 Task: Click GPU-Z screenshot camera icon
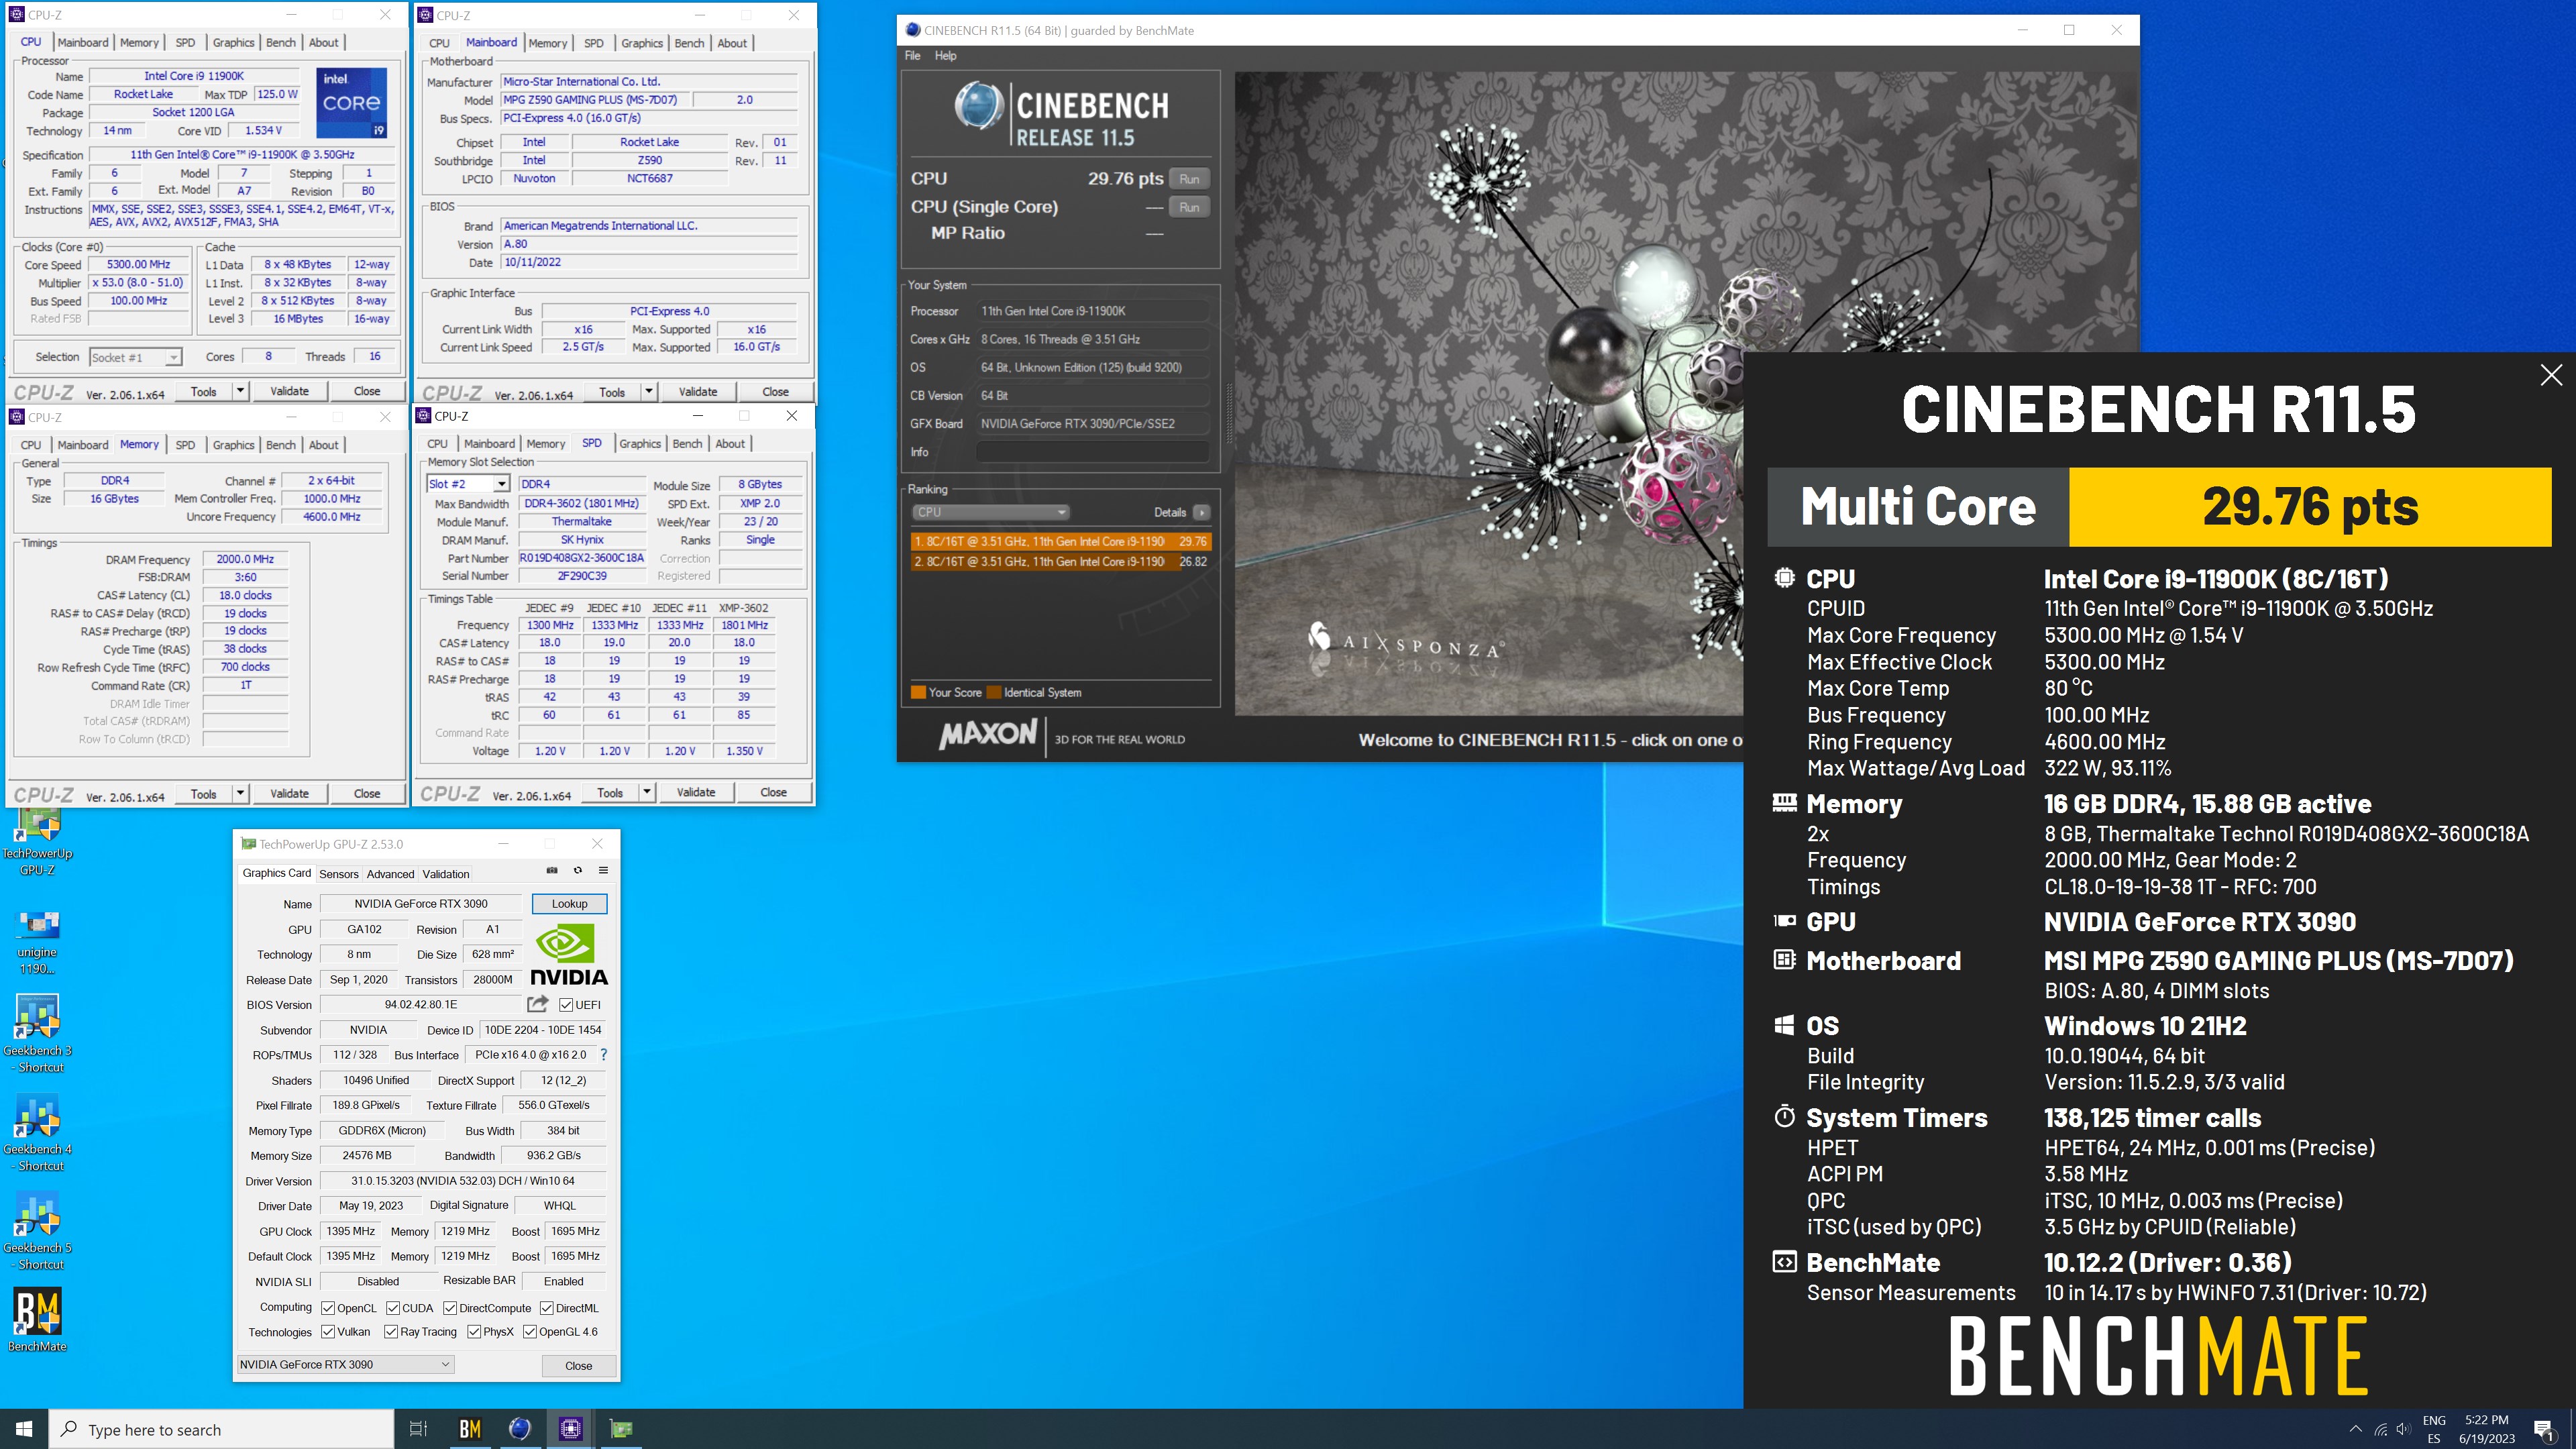click(x=552, y=870)
